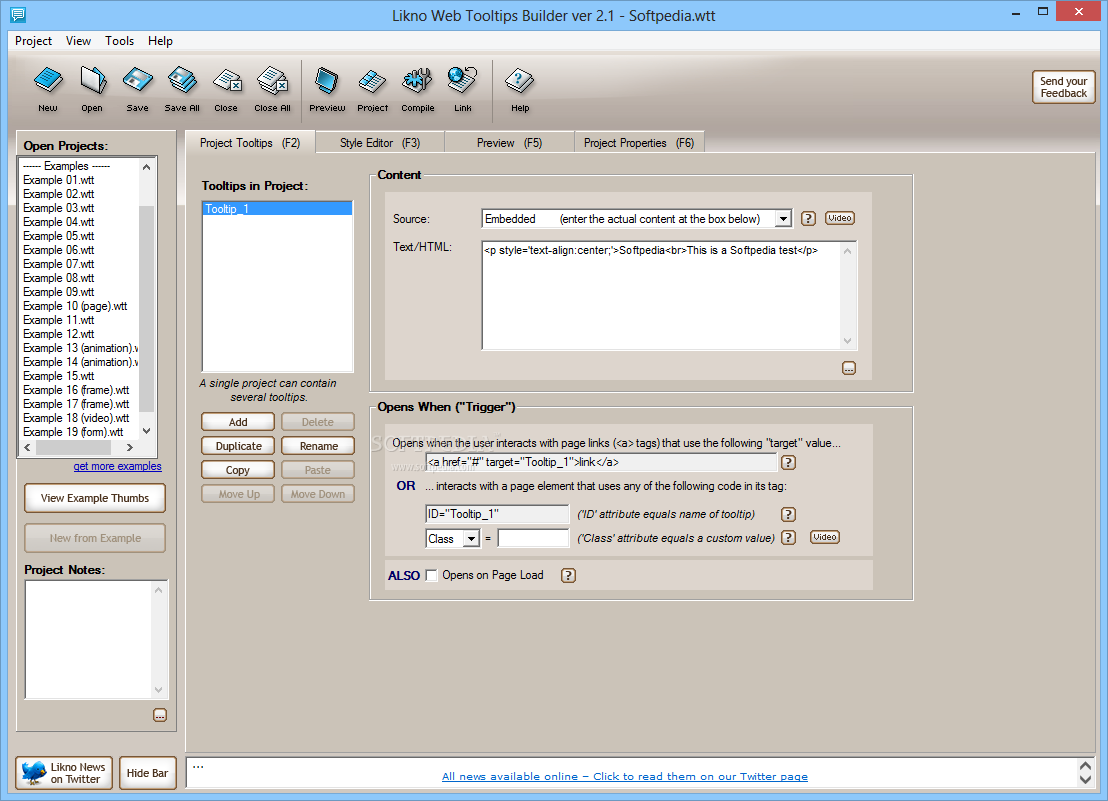Open the Help menu

pyautogui.click(x=160, y=41)
